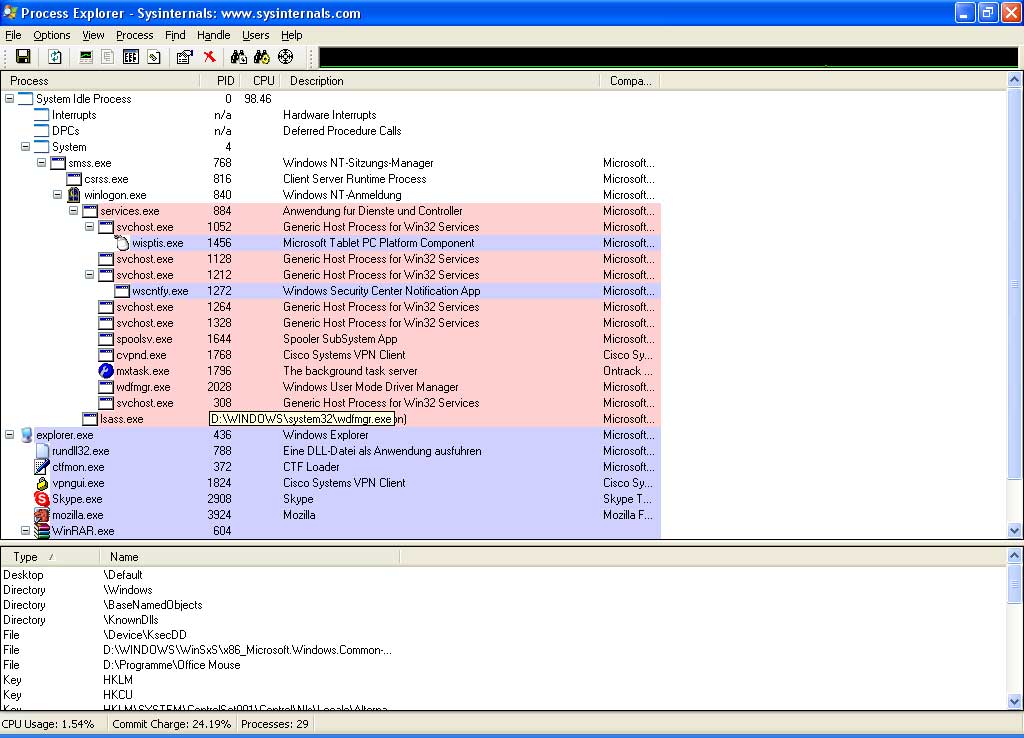The width and height of the screenshot is (1024, 738).
Task: Collapse svchost.exe PID 1212 node
Action: click(89, 274)
